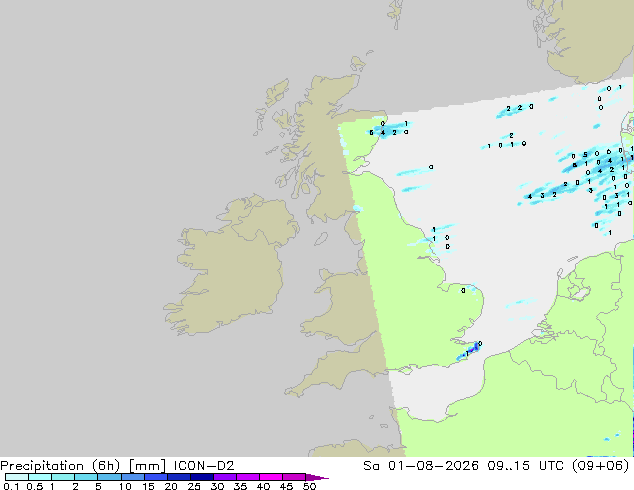Click the heavy rain cell over Kent
This screenshot has height=490, width=634.
pyautogui.click(x=469, y=351)
